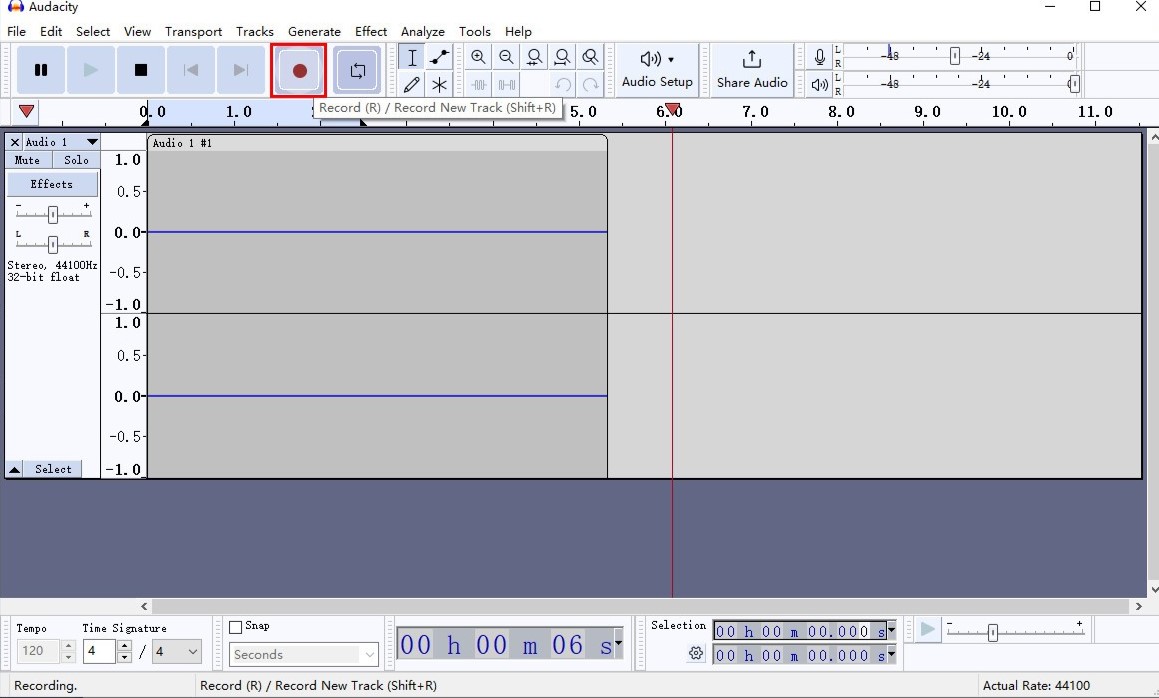
Task: Click the Silence Audio Selection icon
Action: (507, 84)
